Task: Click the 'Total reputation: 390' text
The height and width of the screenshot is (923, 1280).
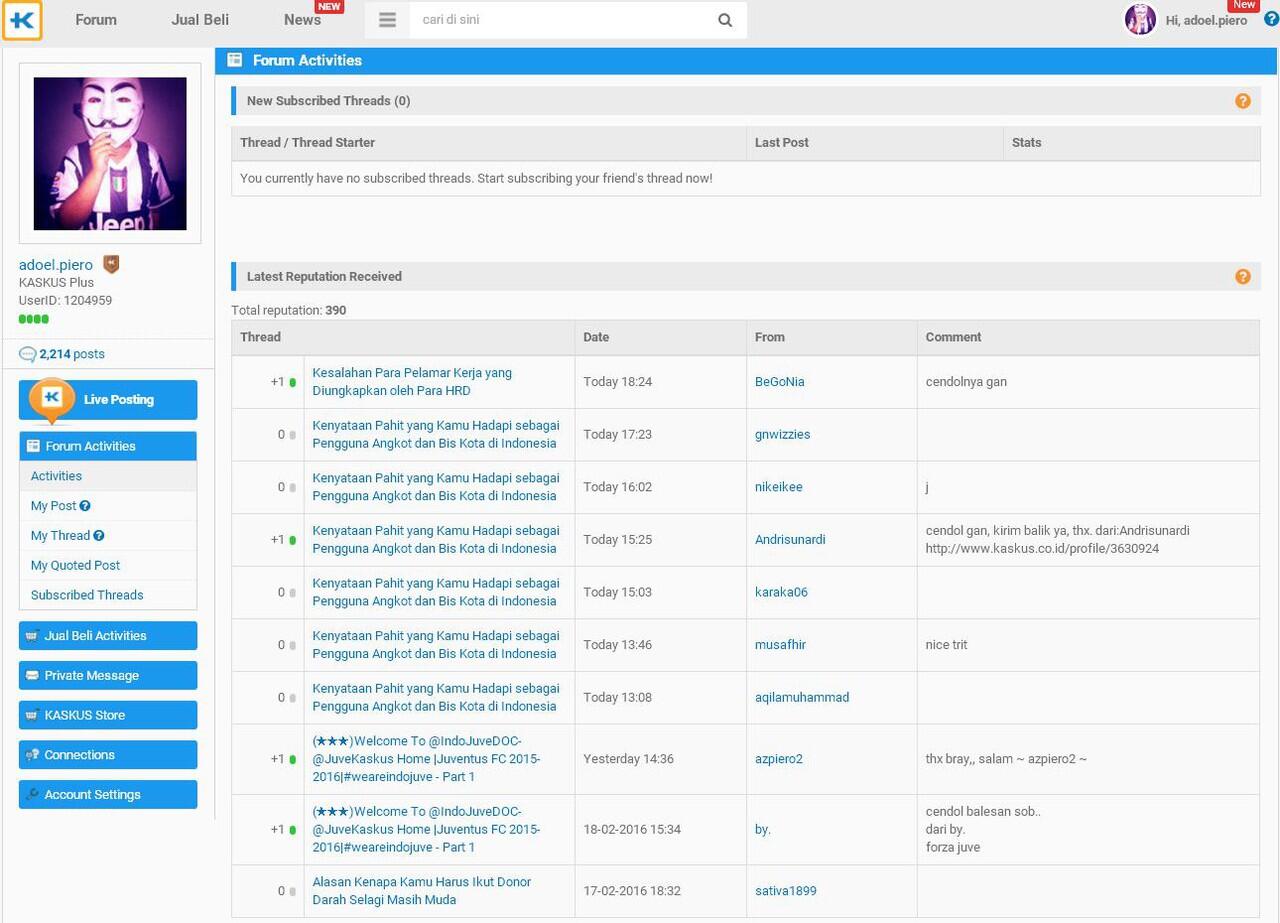Action: pos(289,310)
